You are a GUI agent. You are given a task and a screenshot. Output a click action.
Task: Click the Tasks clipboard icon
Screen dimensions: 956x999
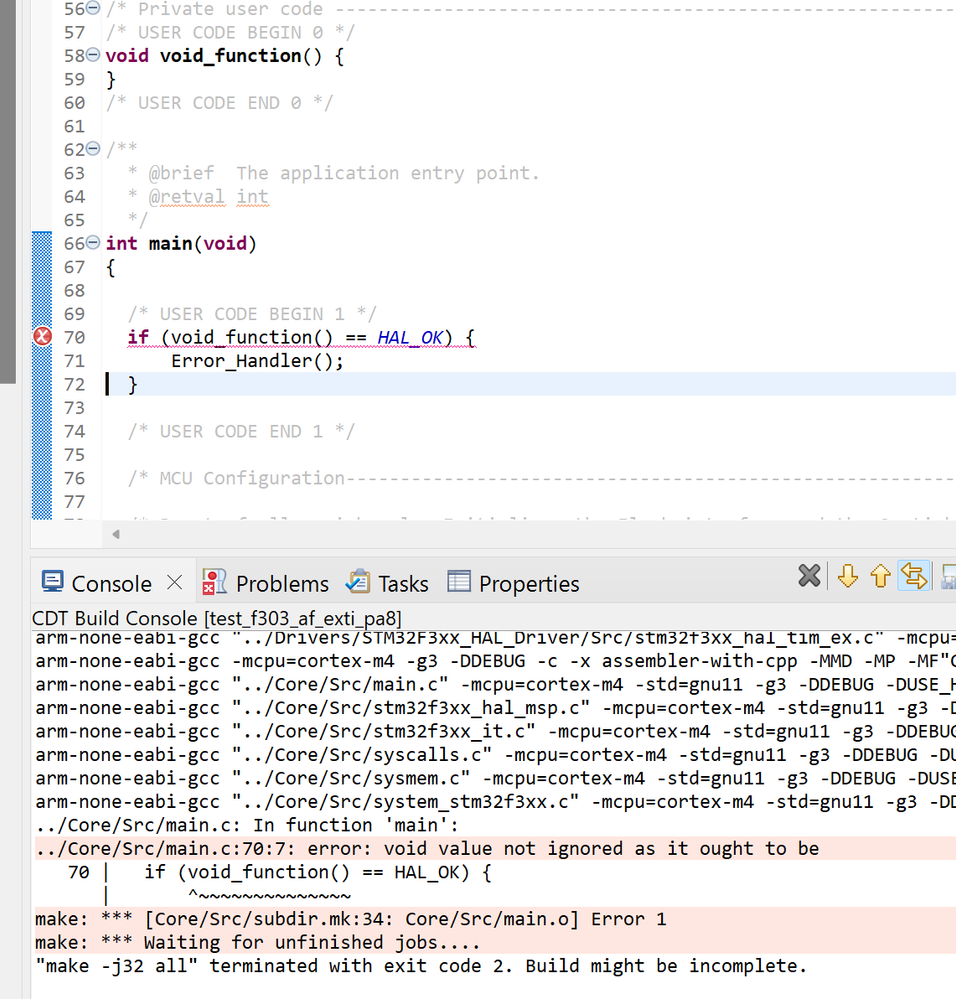tap(358, 582)
